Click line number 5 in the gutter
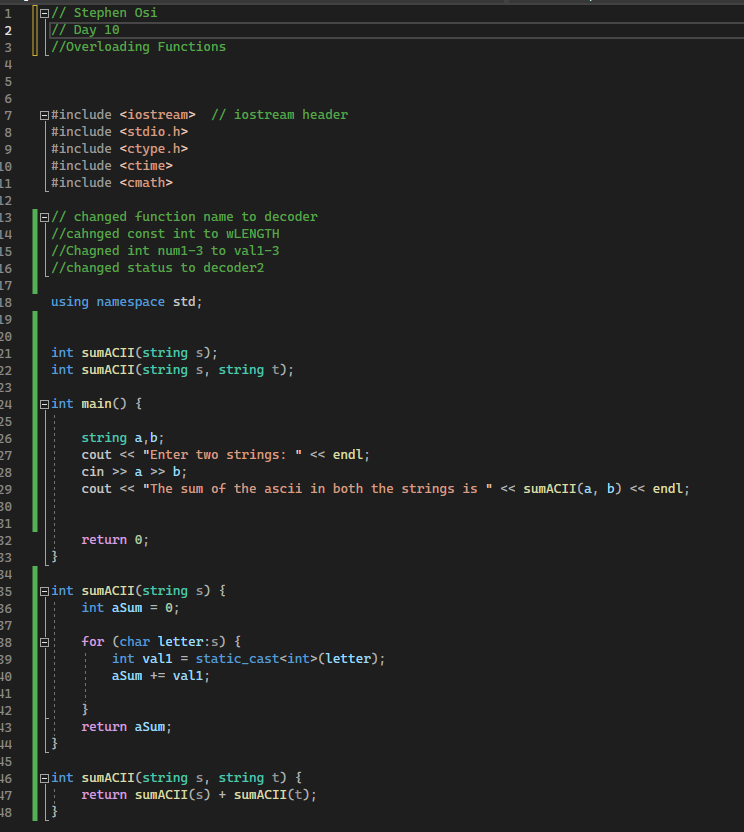Viewport: 744px width, 832px height. point(8,81)
